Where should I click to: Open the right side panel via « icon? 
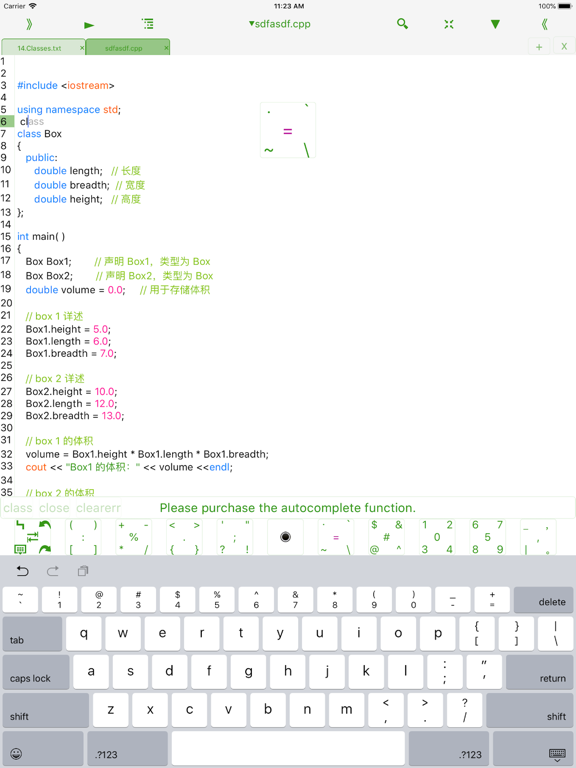[x=544, y=24]
